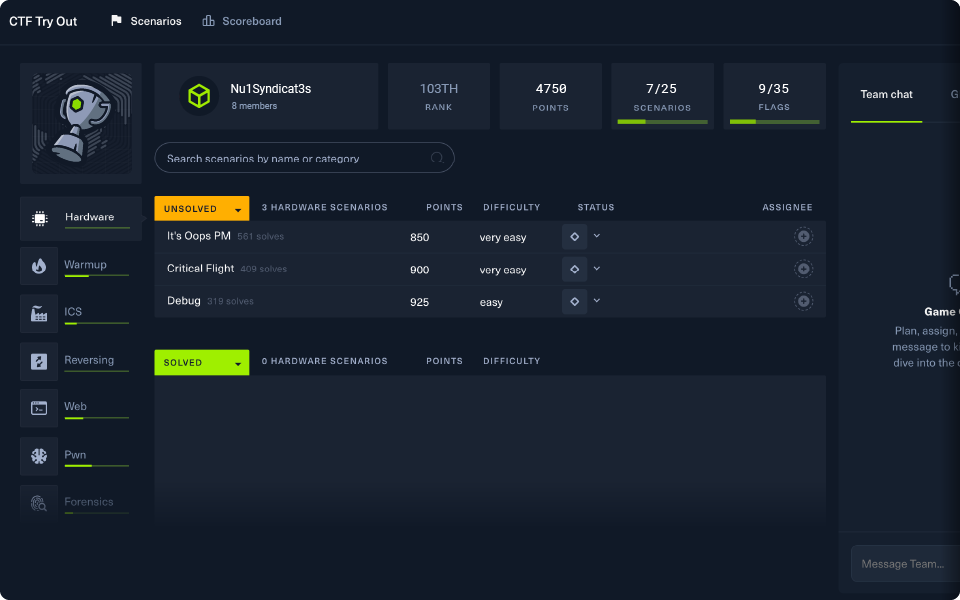Click the 103TH rank card
The height and width of the screenshot is (600, 960).
(x=438, y=96)
